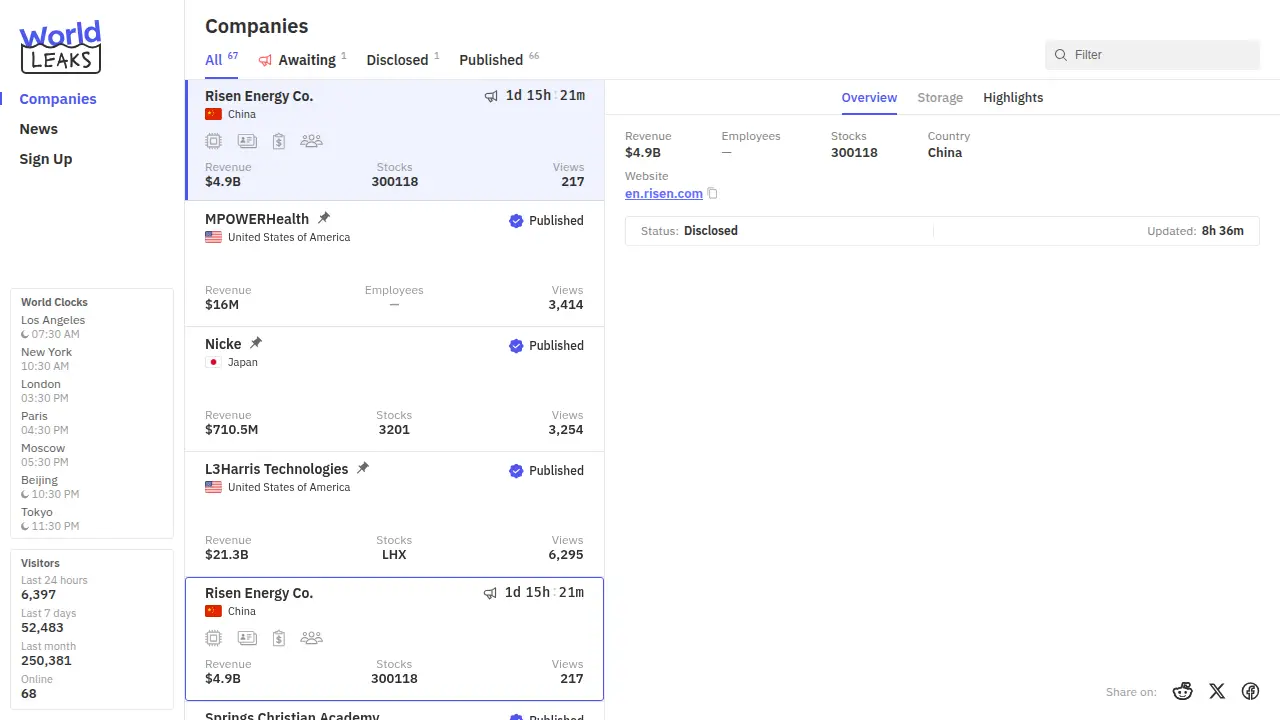This screenshot has height=720, width=1280.
Task: Switch to the Storage tab
Action: point(940,98)
